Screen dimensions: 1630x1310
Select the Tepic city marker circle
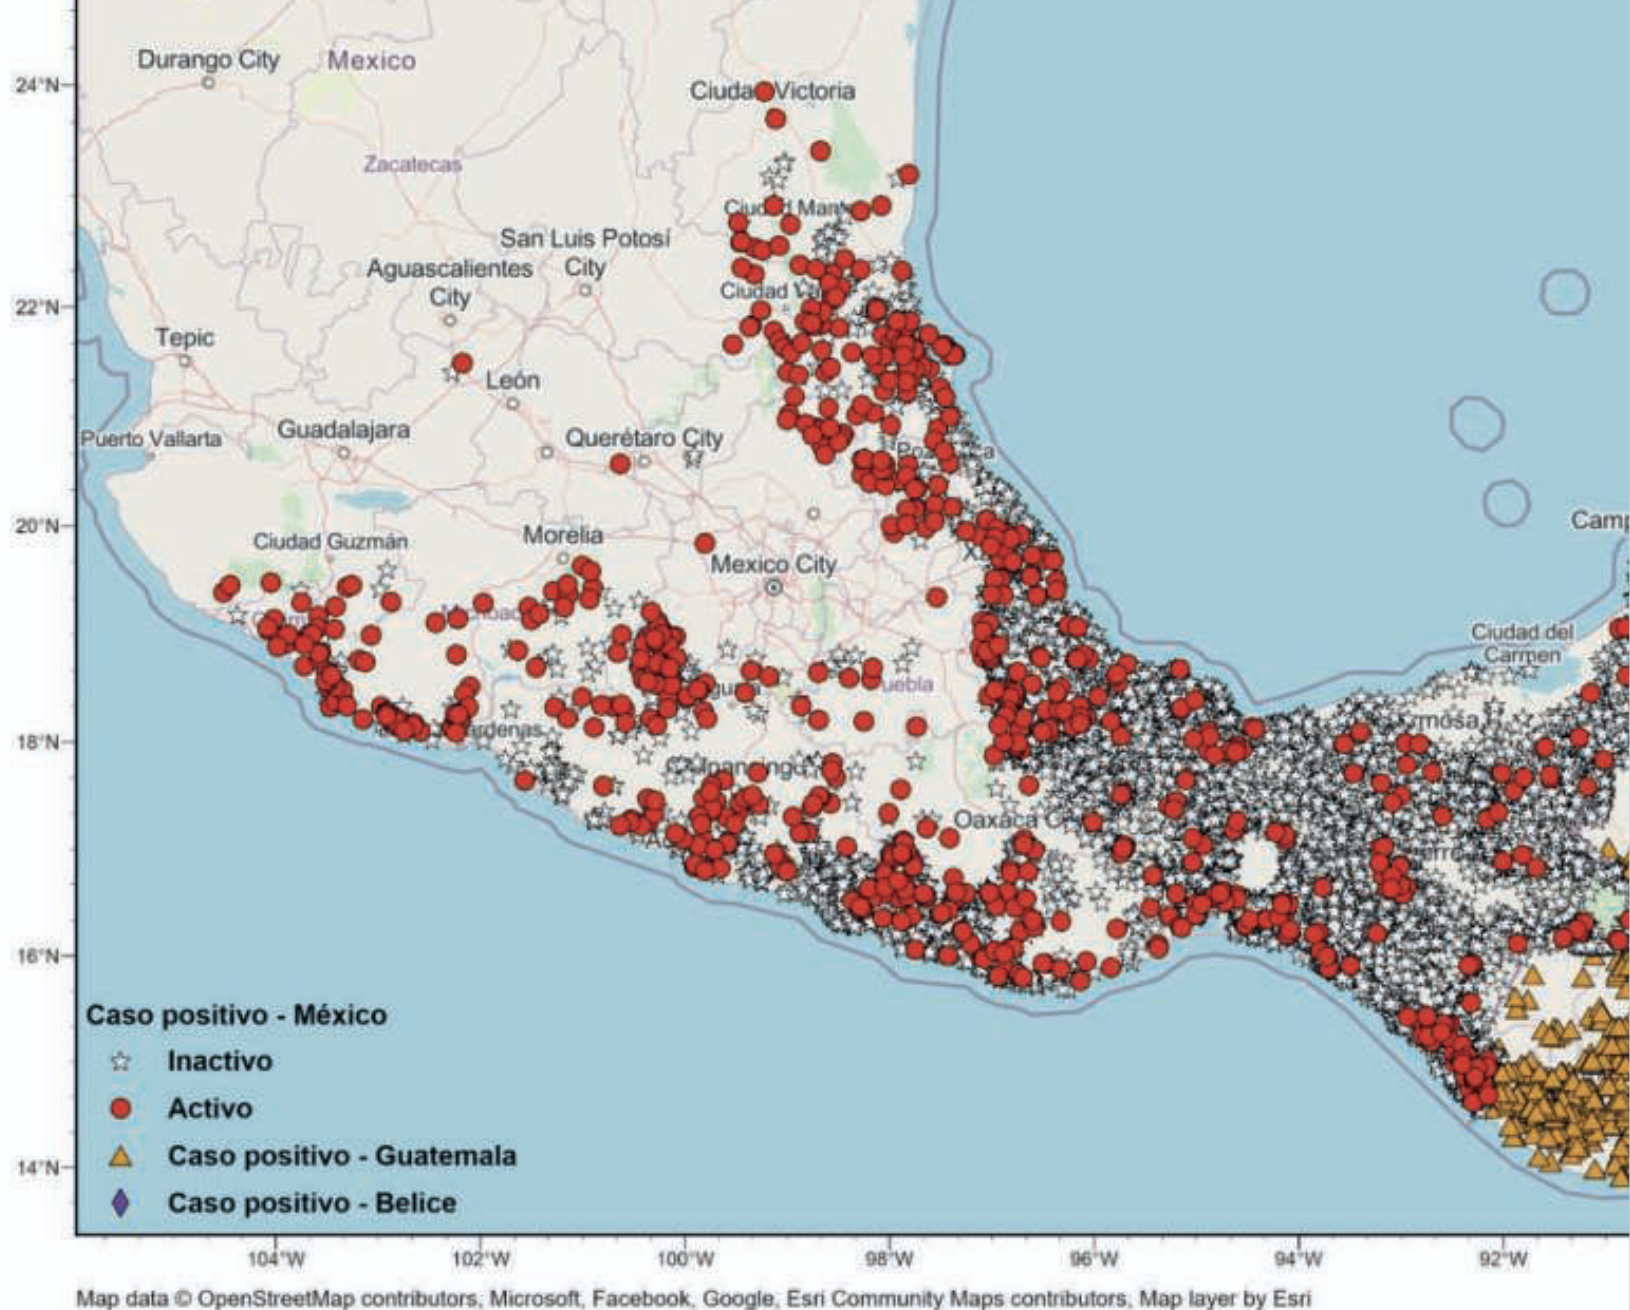pos(185,360)
